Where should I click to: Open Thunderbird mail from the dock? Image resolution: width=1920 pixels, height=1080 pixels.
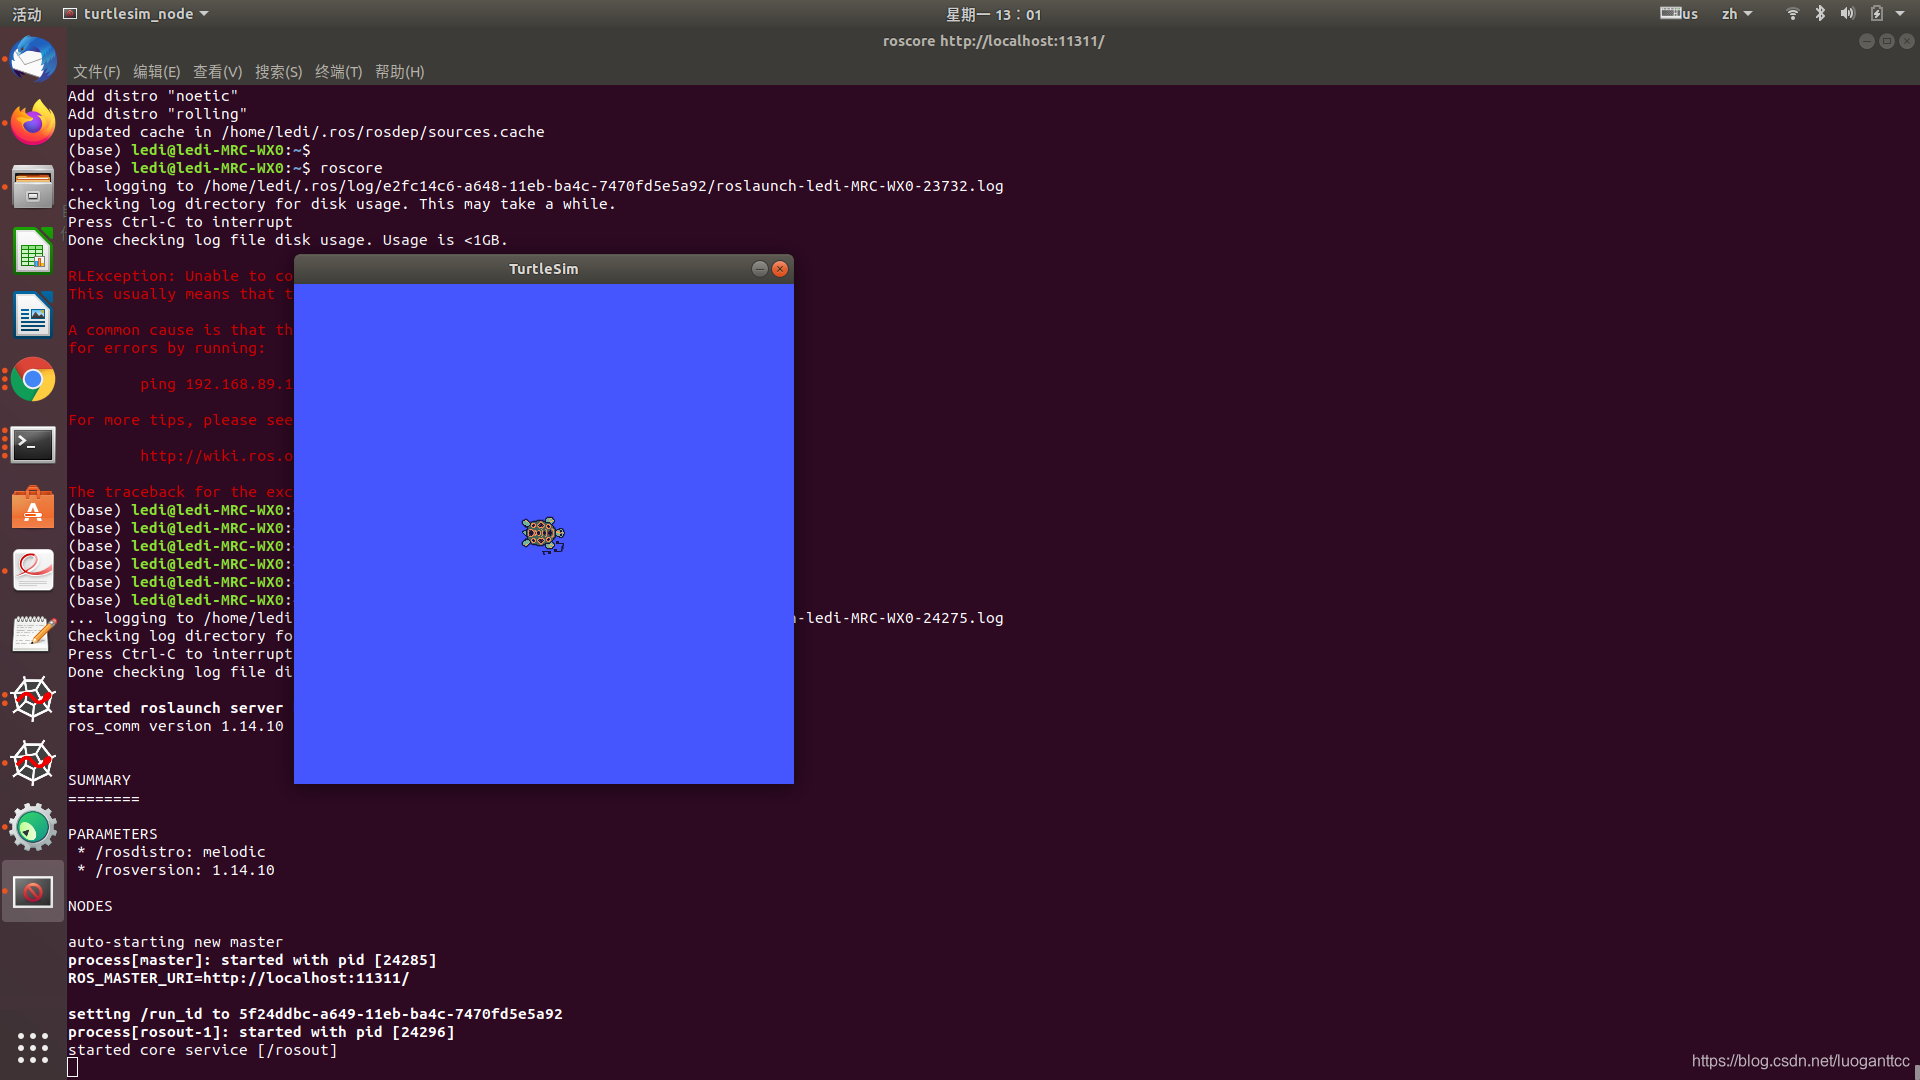(x=33, y=59)
